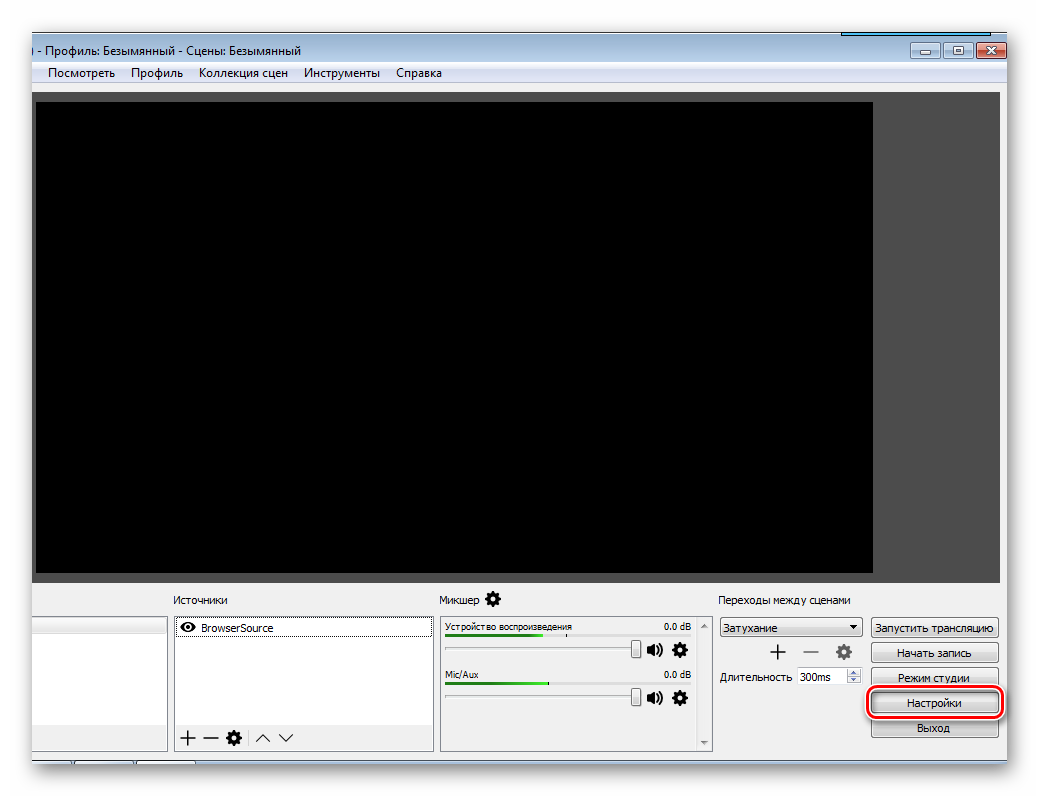Click mixer scrollbar up arrow
Viewport: 1039px width, 796px height.
click(x=704, y=626)
